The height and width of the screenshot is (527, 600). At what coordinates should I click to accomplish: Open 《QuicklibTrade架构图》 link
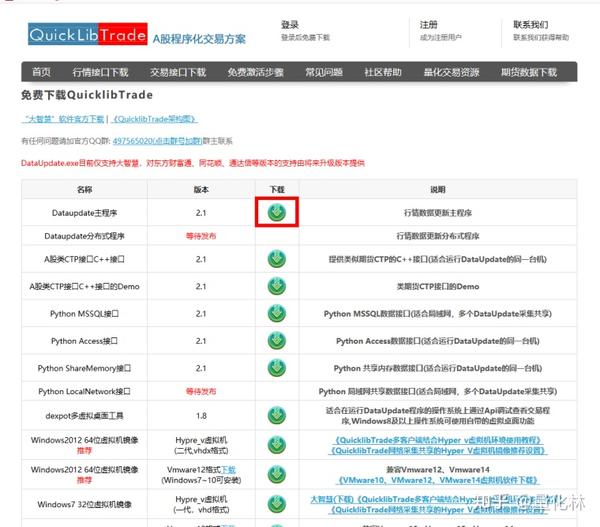pos(154,119)
